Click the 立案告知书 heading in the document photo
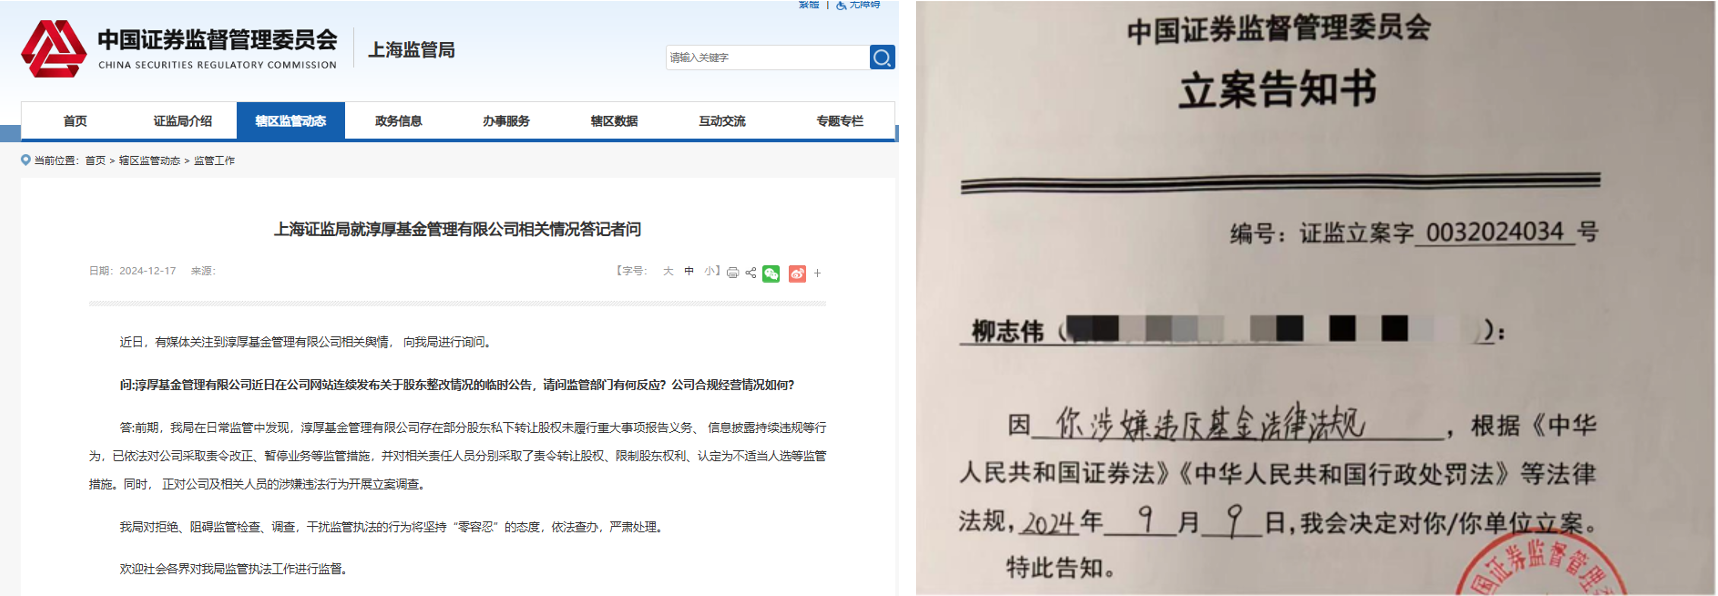 1278,89
